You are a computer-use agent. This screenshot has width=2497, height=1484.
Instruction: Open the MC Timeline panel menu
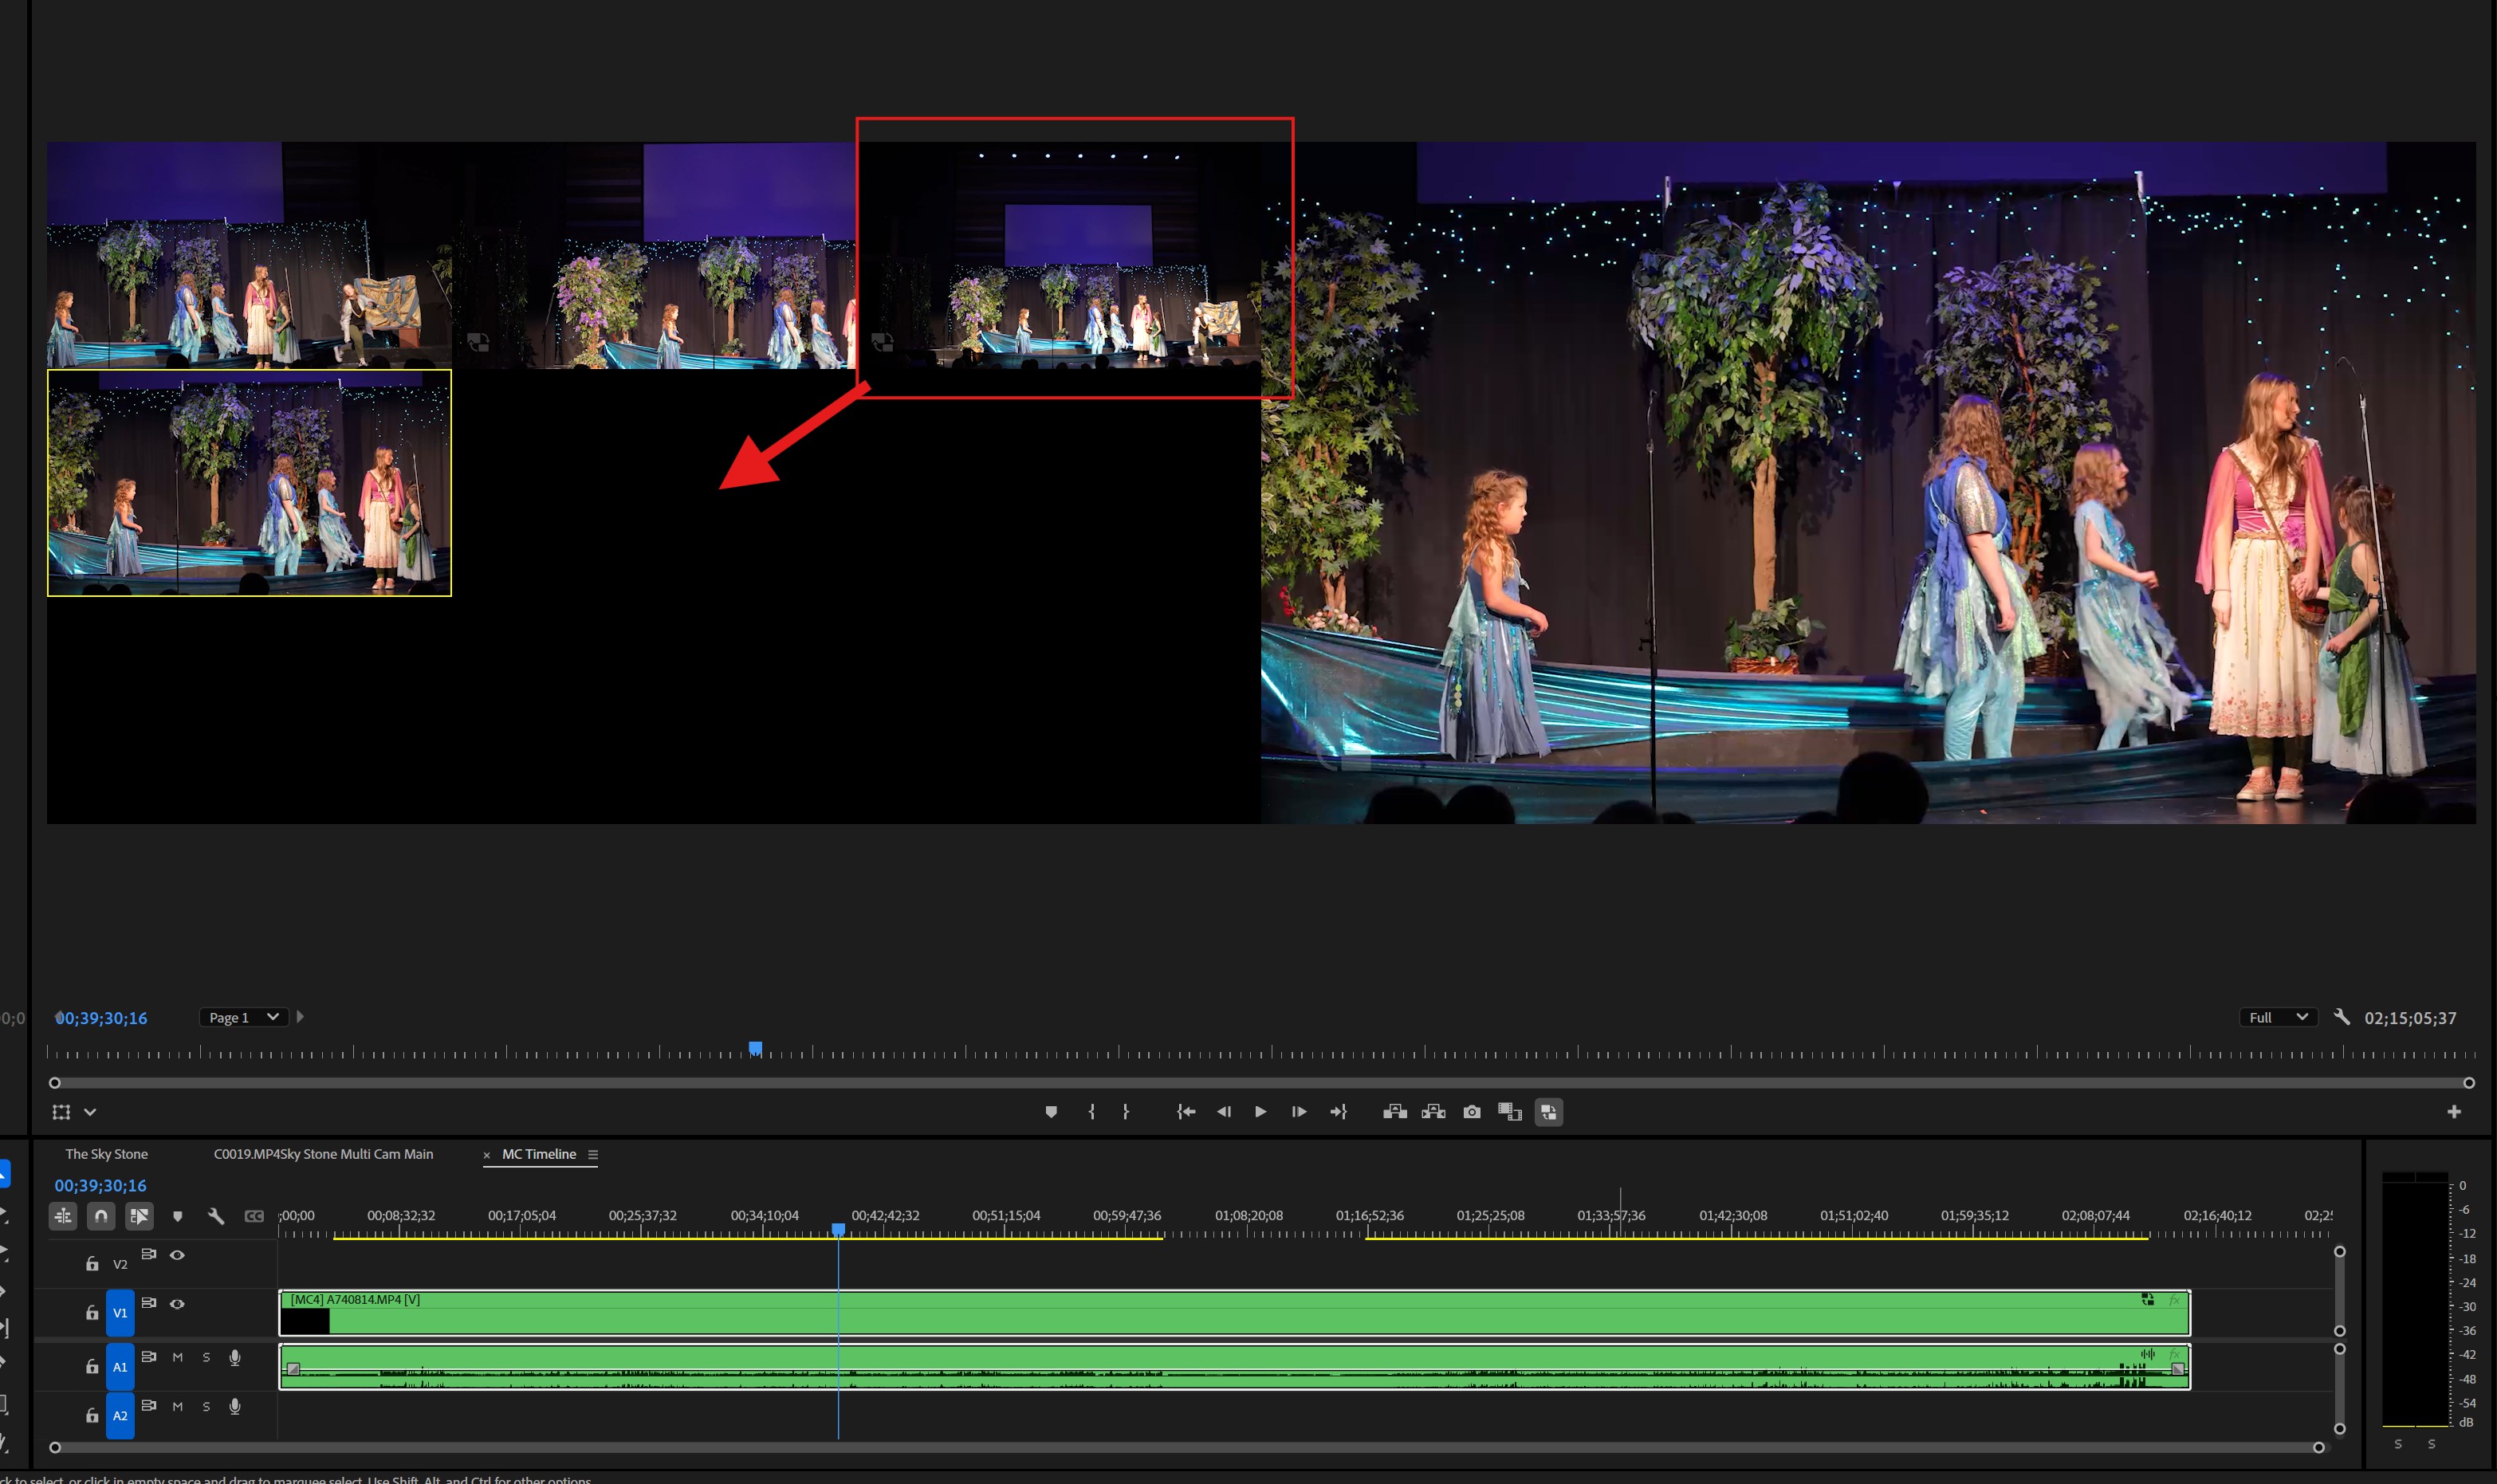594,1153
